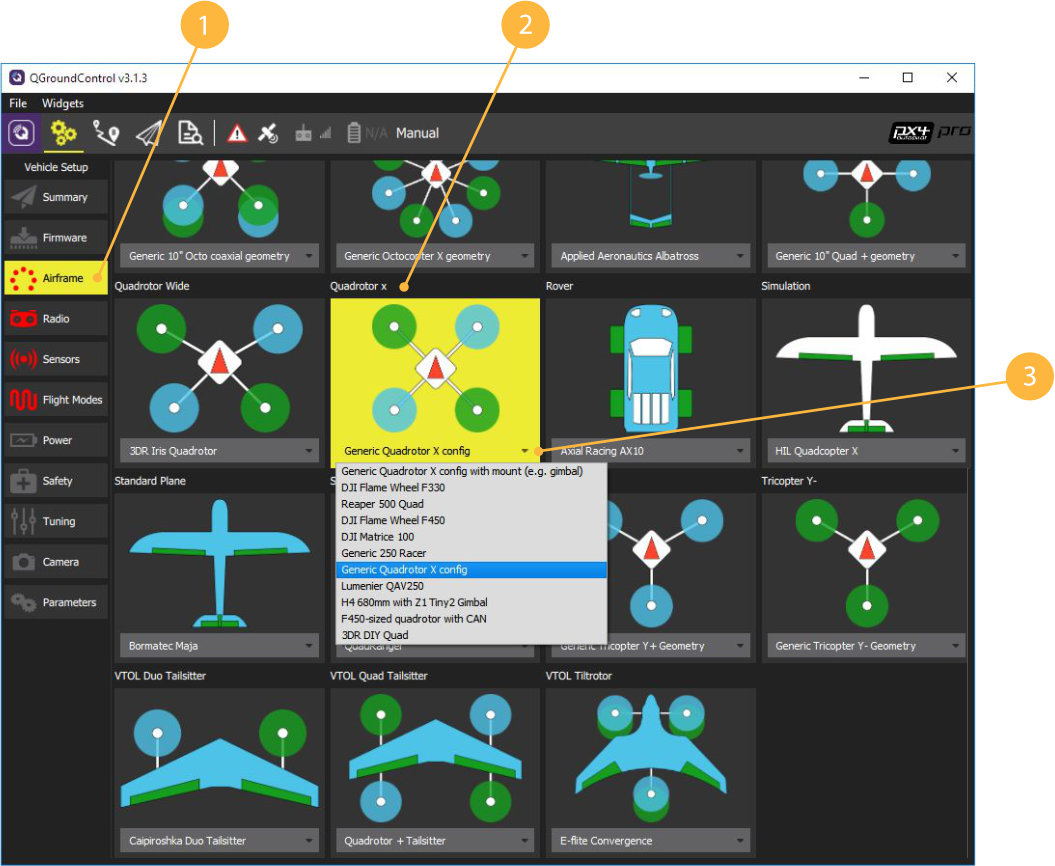1055x866 pixels.
Task: Expand the Axial Racing AX10 dropdown
Action: pyautogui.click(x=651, y=451)
